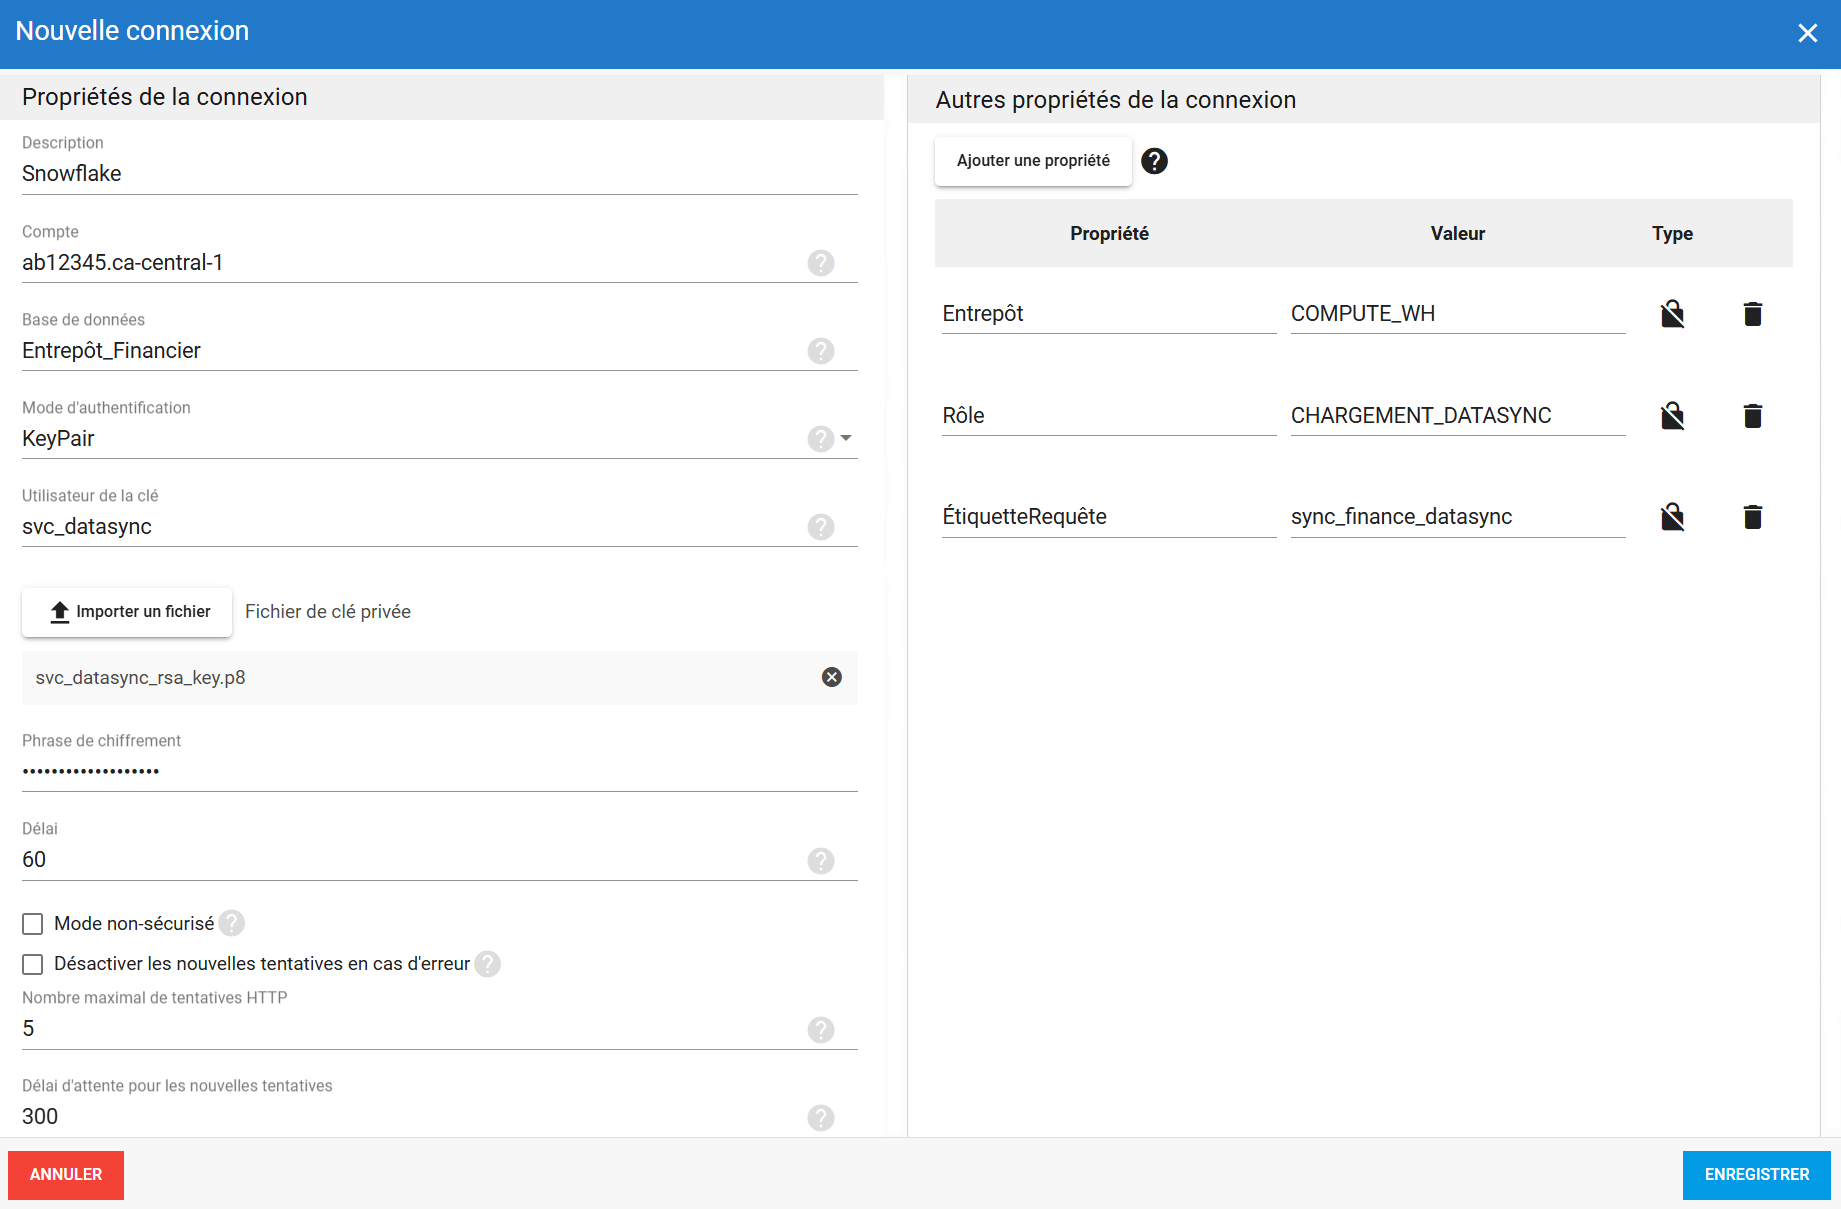The height and width of the screenshot is (1209, 1841).
Task: Open help next to Ajouter une propriété
Action: 1155,161
